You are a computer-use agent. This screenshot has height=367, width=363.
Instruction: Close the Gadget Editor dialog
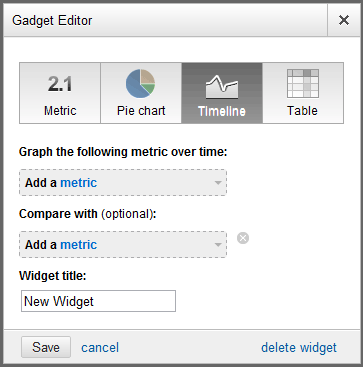pos(344,20)
